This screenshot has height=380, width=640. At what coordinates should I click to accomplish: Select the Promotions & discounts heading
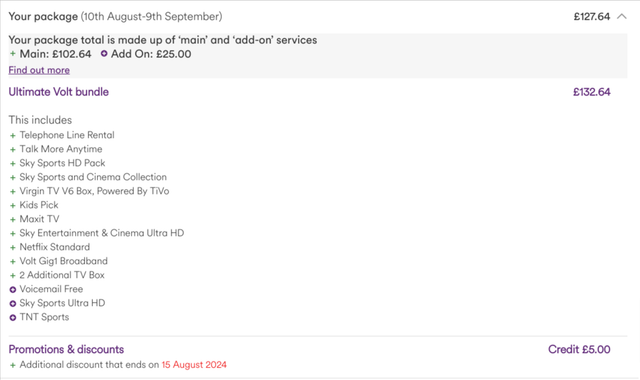[66, 349]
